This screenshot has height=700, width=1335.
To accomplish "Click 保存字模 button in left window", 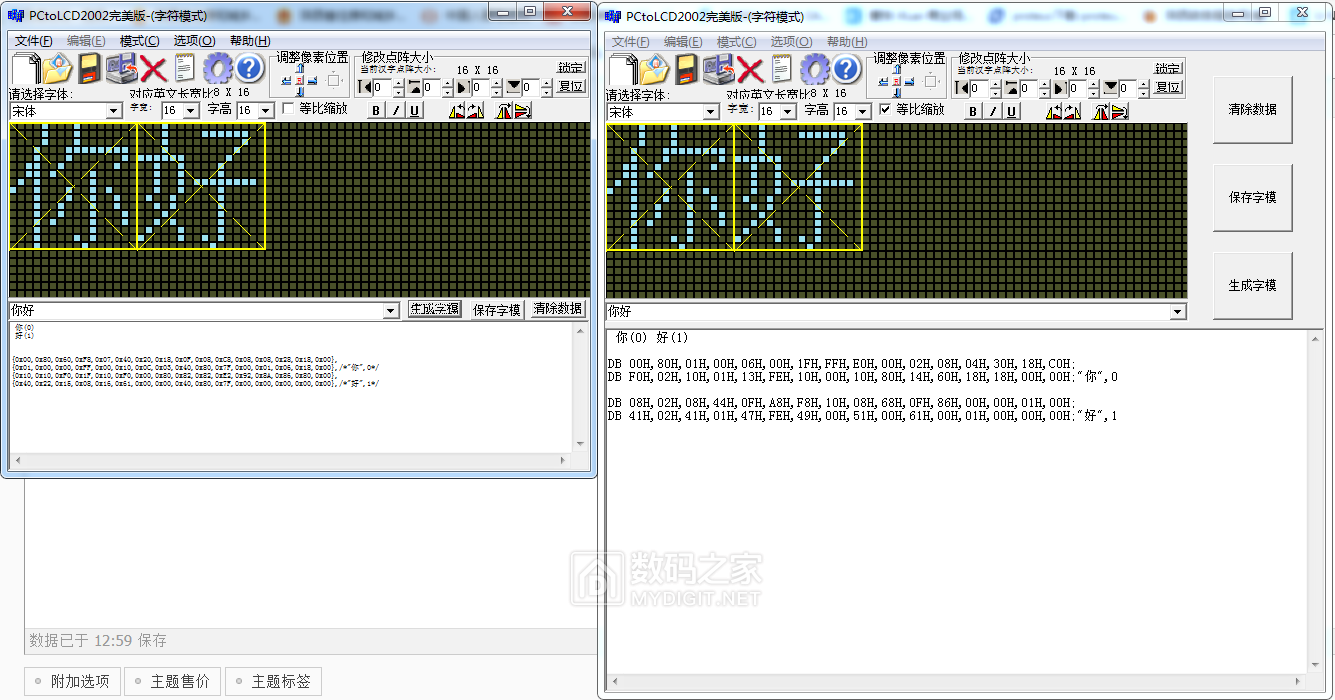I will (x=497, y=310).
